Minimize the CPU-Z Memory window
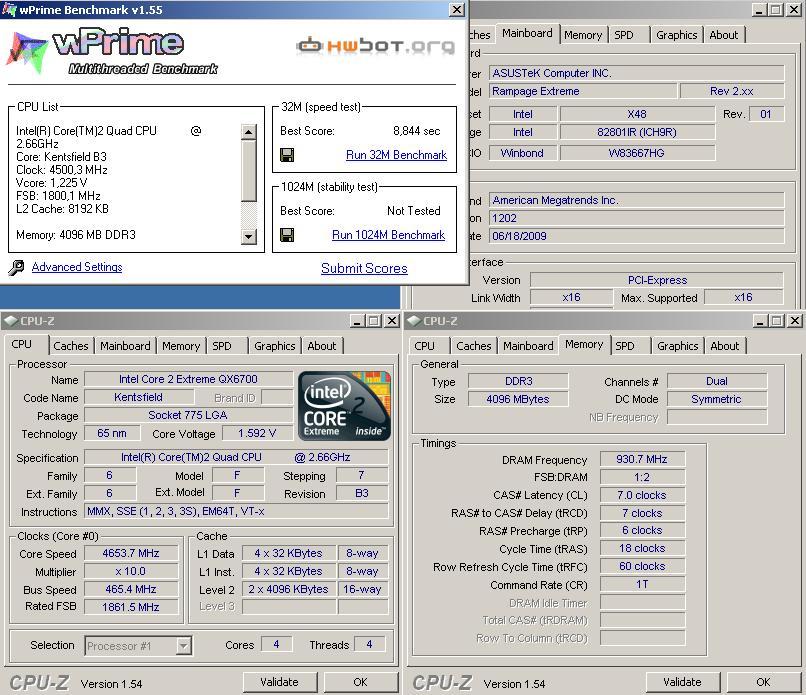 point(761,321)
